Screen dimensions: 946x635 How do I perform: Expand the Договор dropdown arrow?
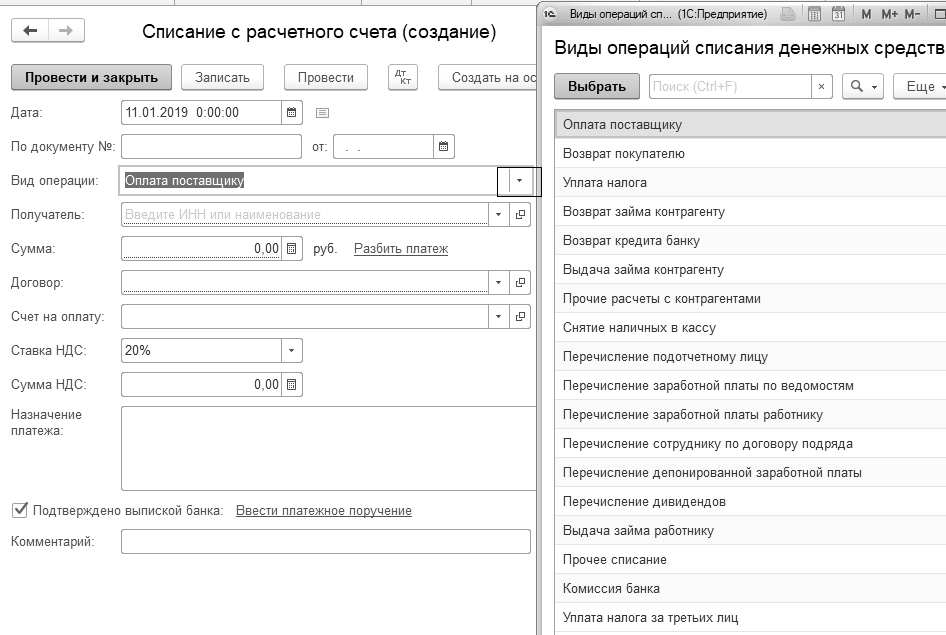[x=498, y=283]
